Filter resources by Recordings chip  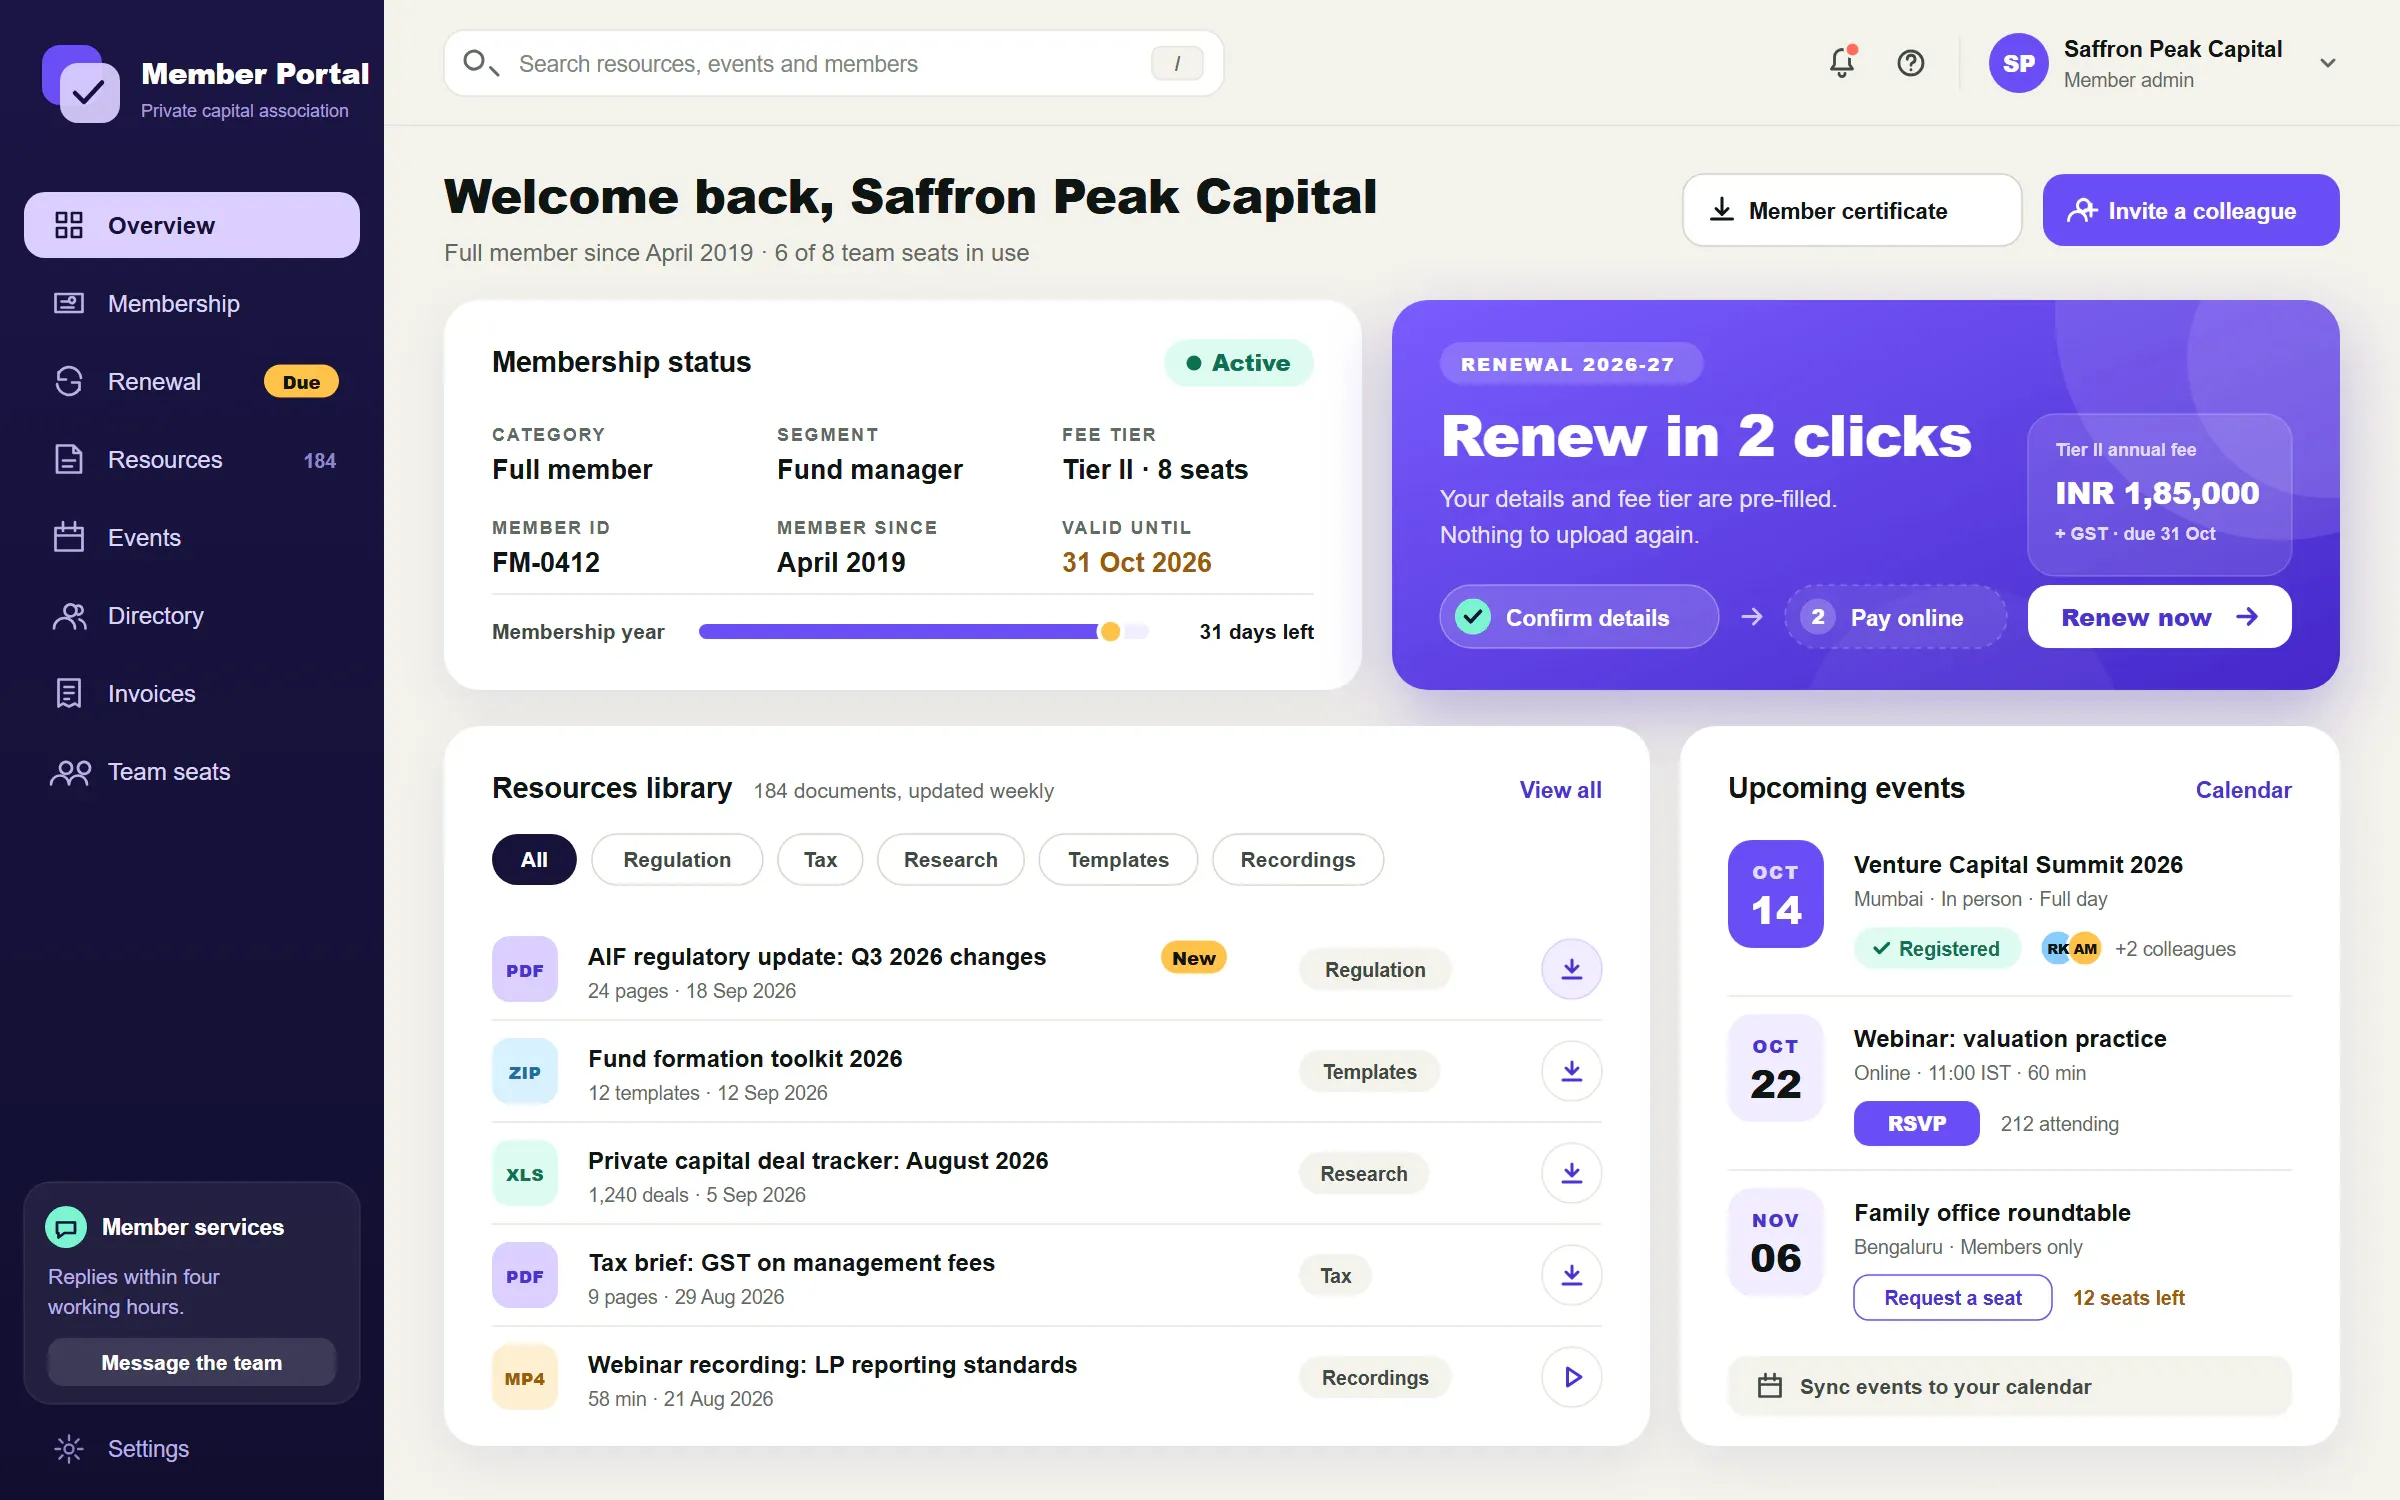click(x=1298, y=859)
